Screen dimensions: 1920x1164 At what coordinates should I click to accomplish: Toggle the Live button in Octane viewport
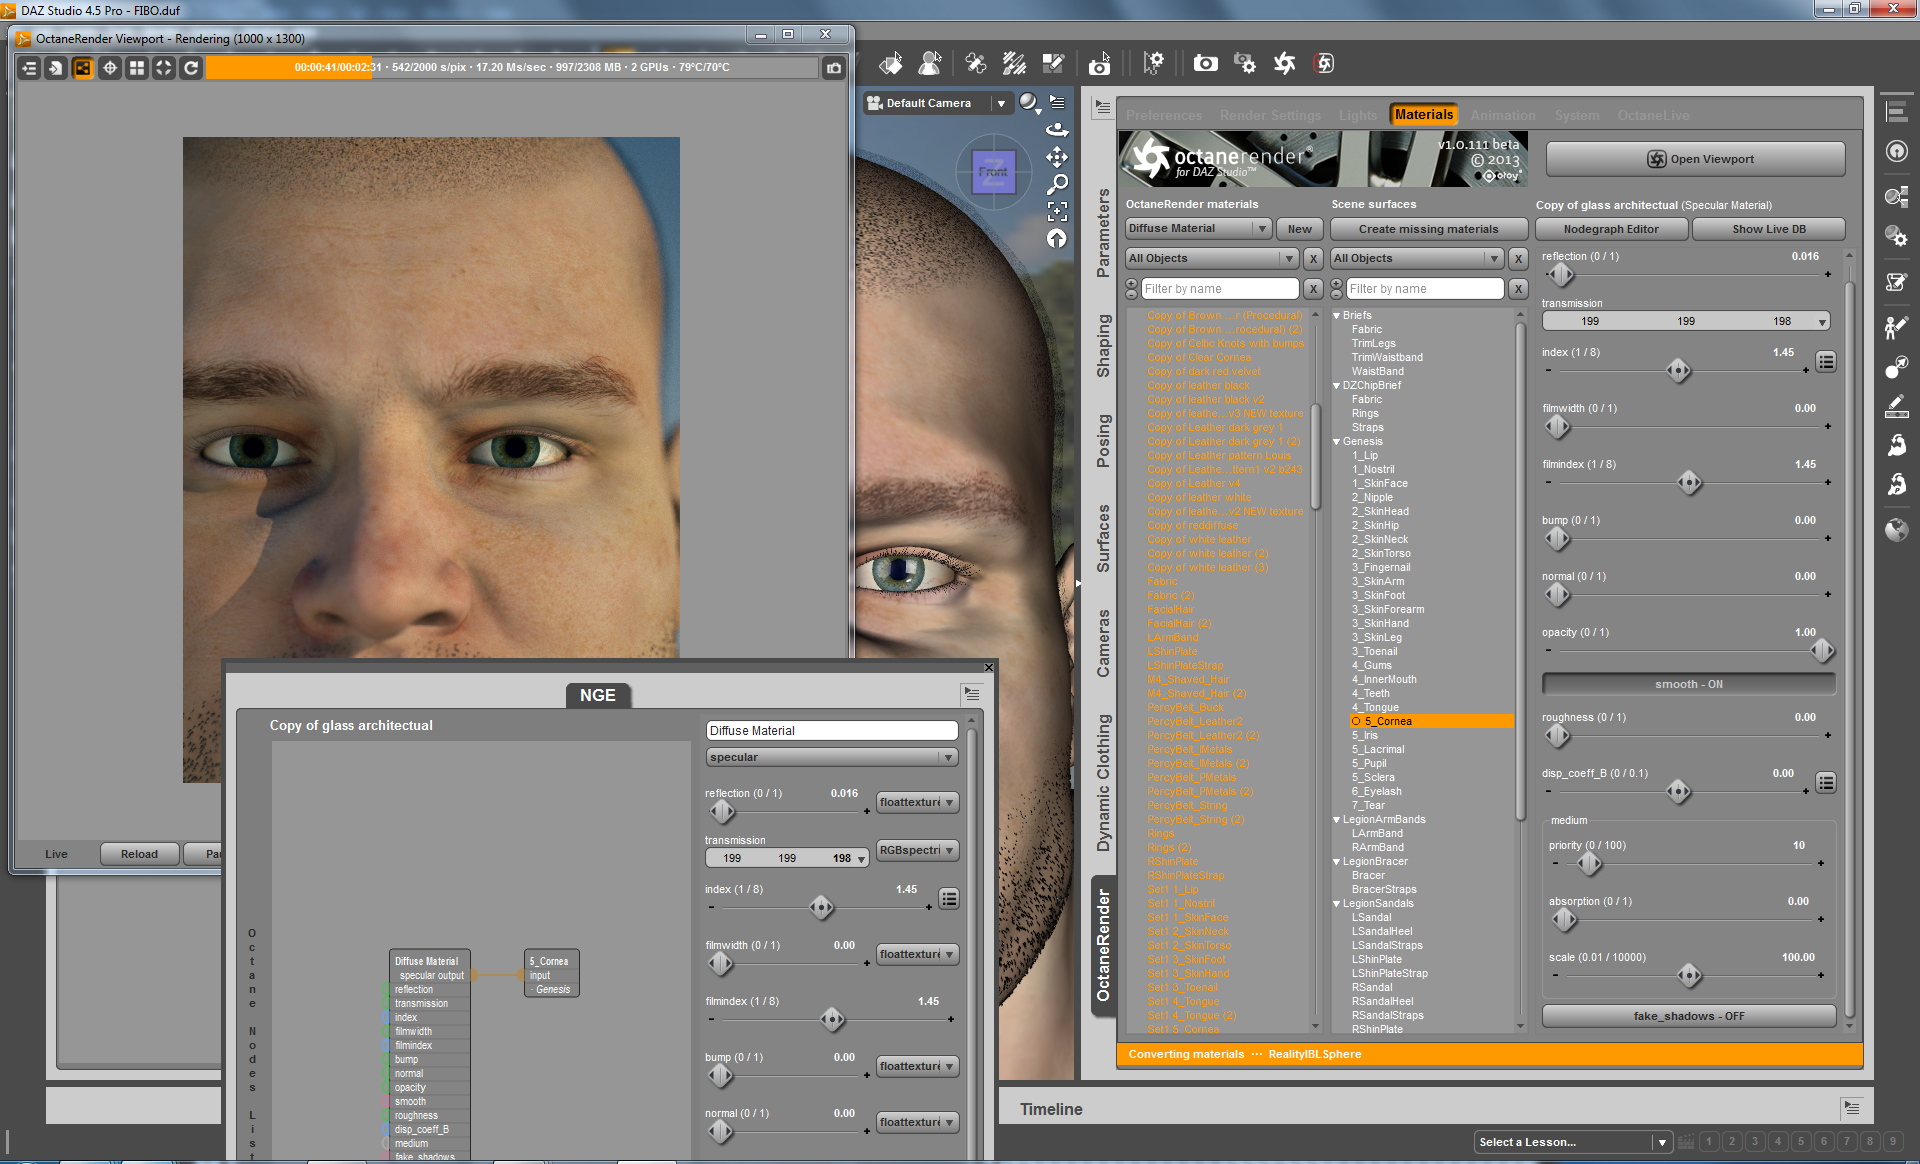coord(56,854)
